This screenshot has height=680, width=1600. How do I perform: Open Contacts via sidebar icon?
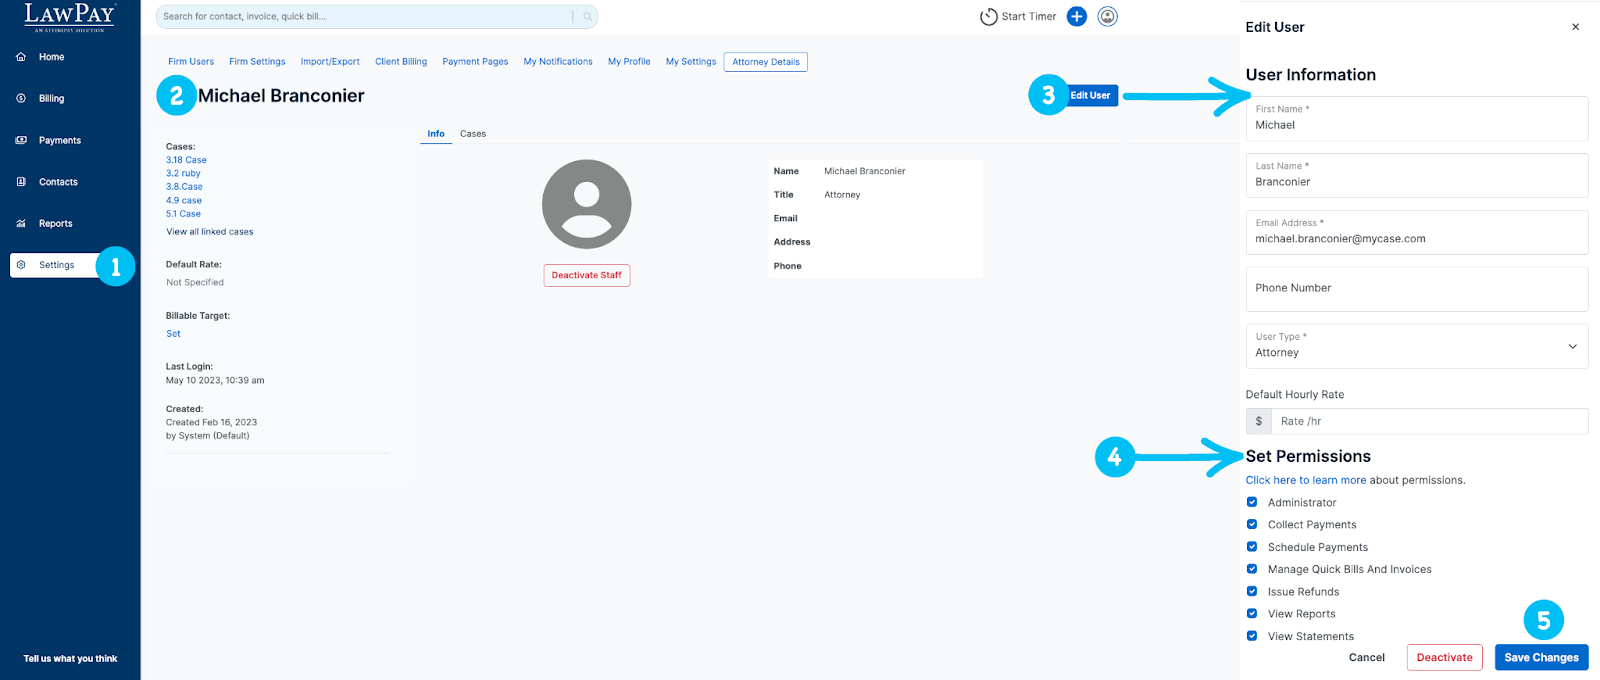tap(21, 182)
